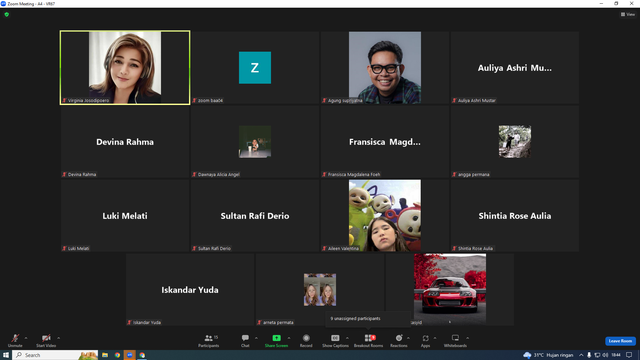This screenshot has height=360, width=640.
Task: Select angga permana's profile picture
Action: (515, 142)
